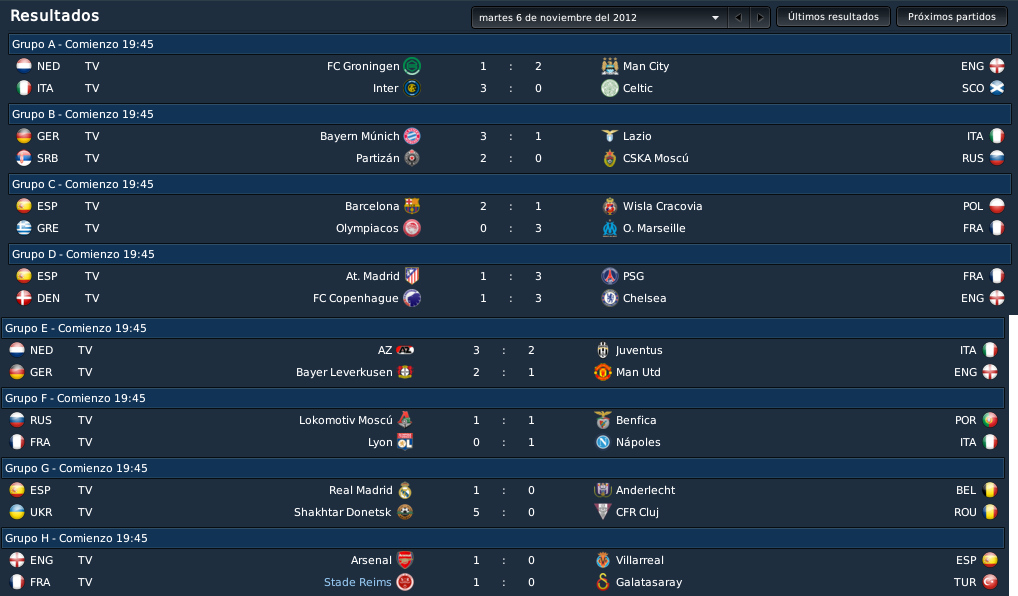Click the Próximos partidos button
Screen dimensions: 1018x596
[952, 17]
